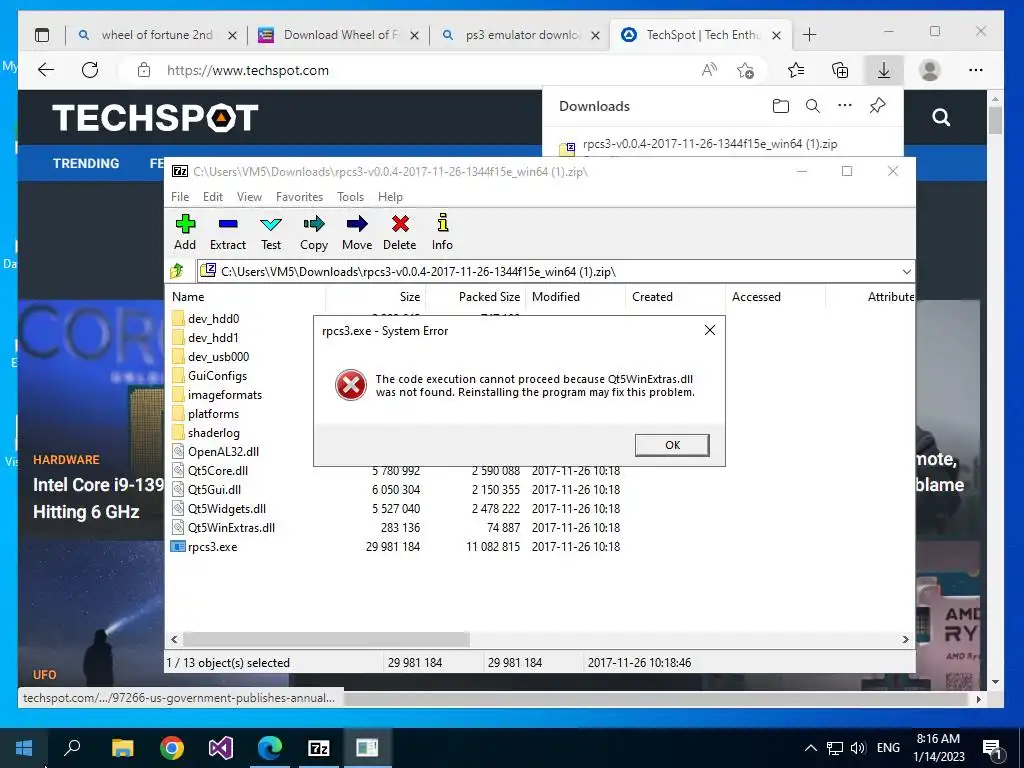Refresh the TechSpot page in Edge
Viewport: 1024px width, 768px height.
coord(90,70)
